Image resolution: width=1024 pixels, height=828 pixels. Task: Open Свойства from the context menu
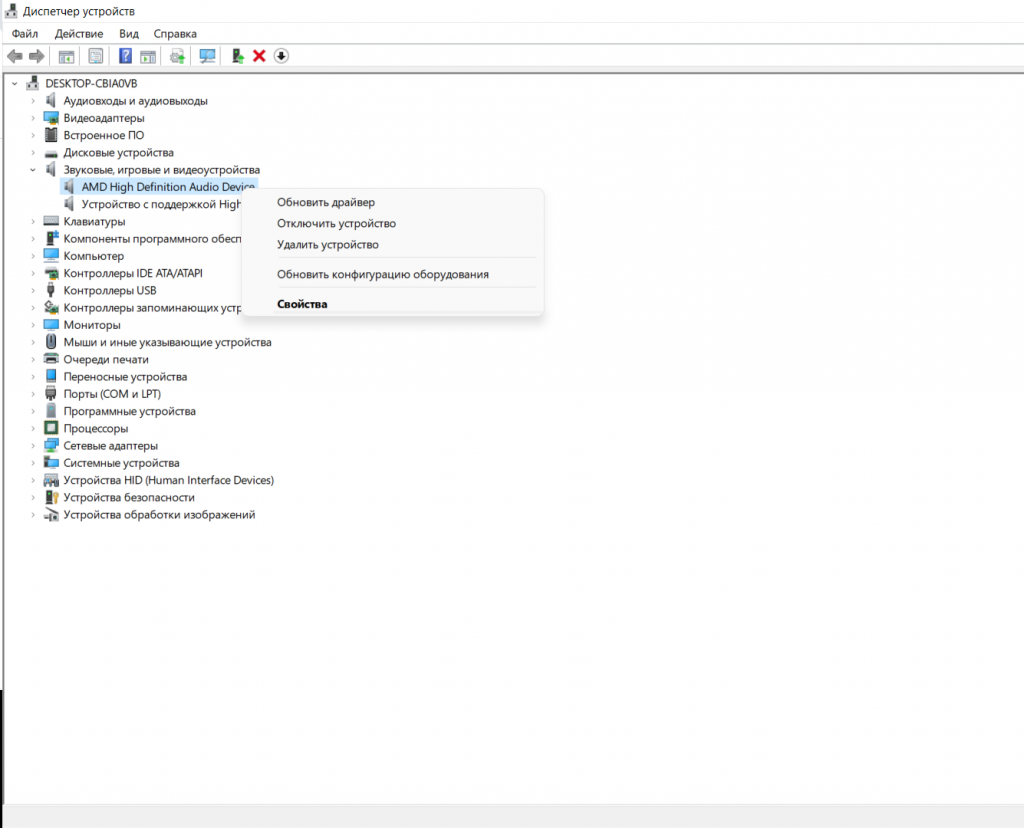pos(302,304)
